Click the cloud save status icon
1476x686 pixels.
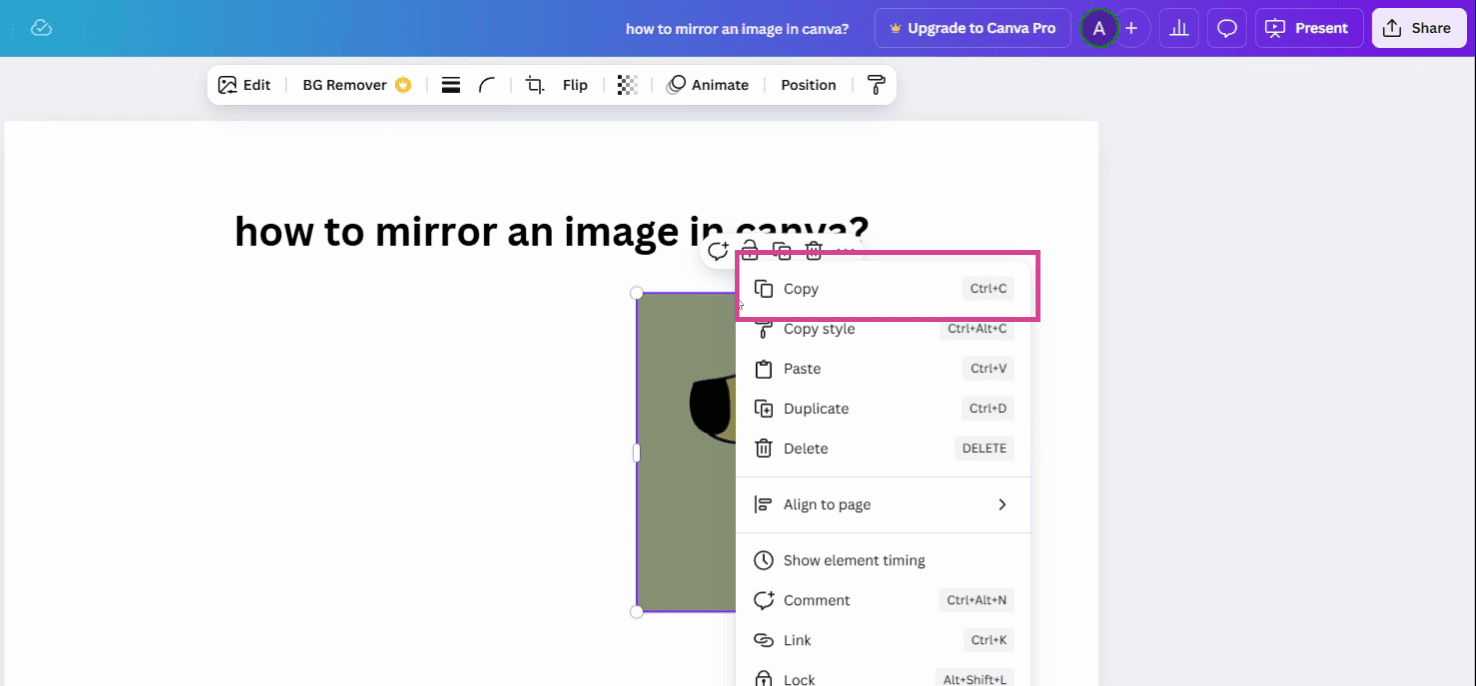click(x=41, y=28)
